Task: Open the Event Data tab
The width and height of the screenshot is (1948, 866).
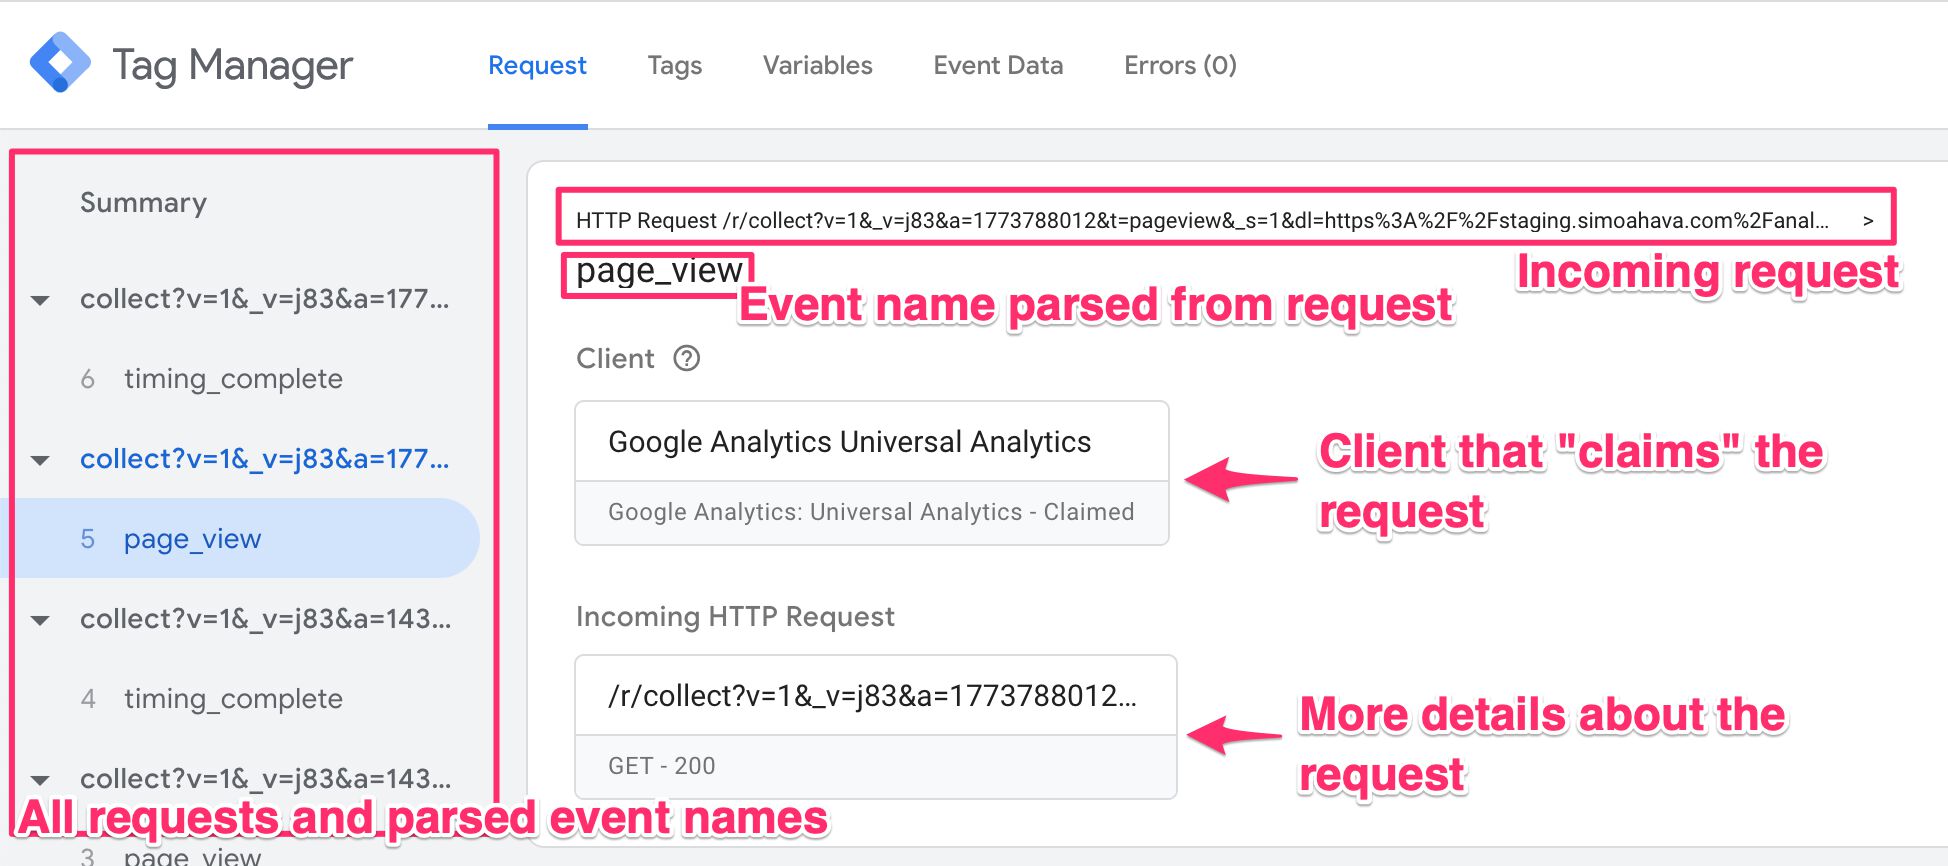Action: tap(998, 66)
